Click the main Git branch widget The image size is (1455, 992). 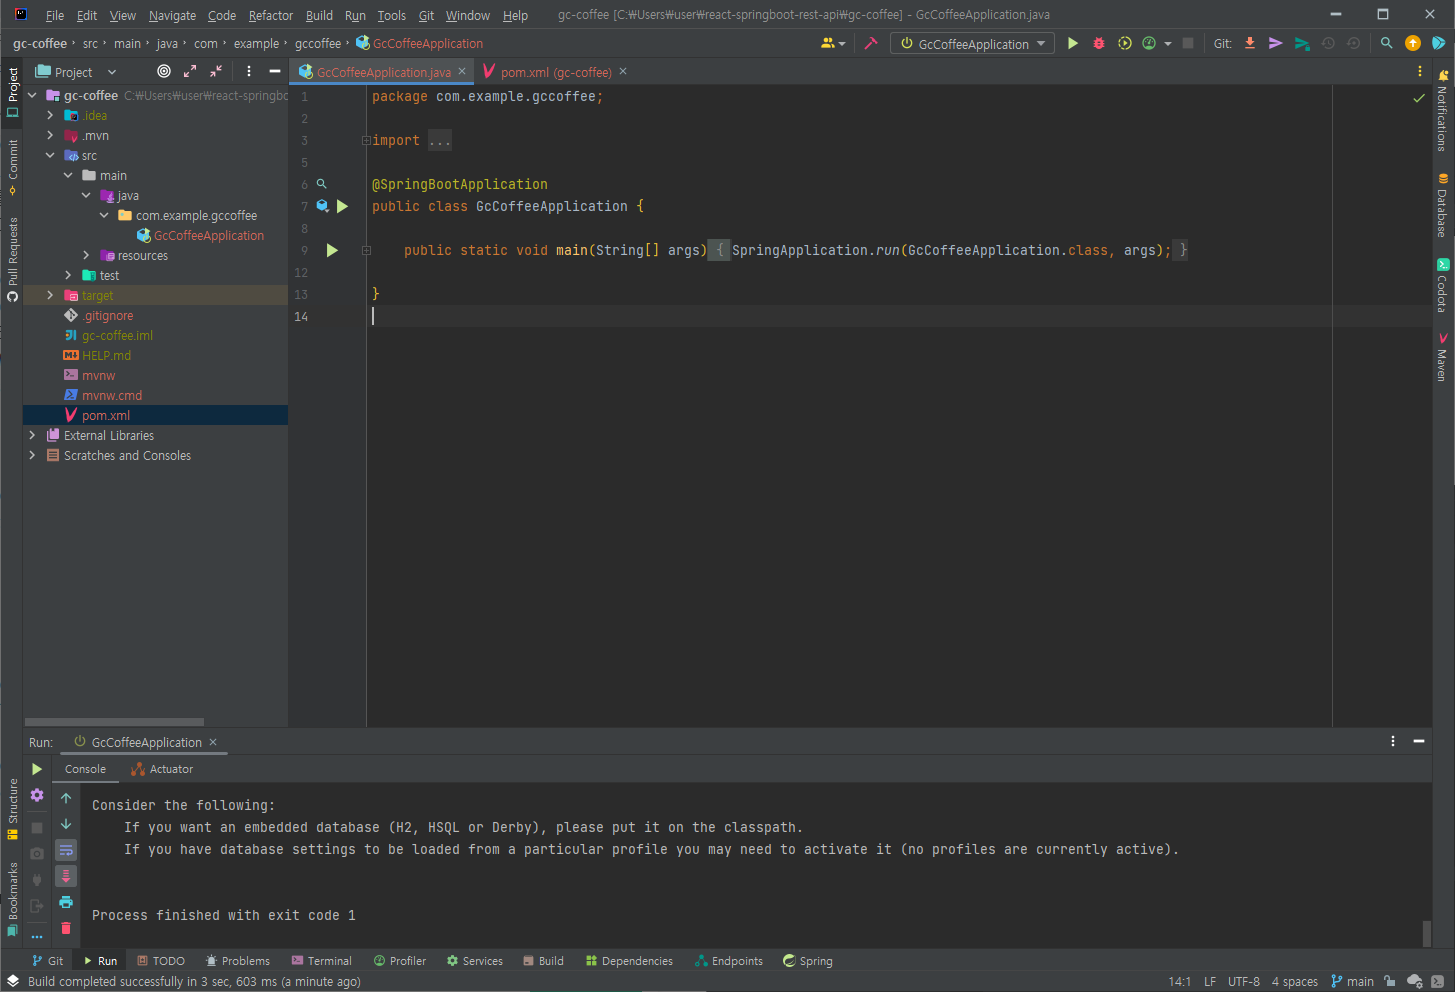1352,981
